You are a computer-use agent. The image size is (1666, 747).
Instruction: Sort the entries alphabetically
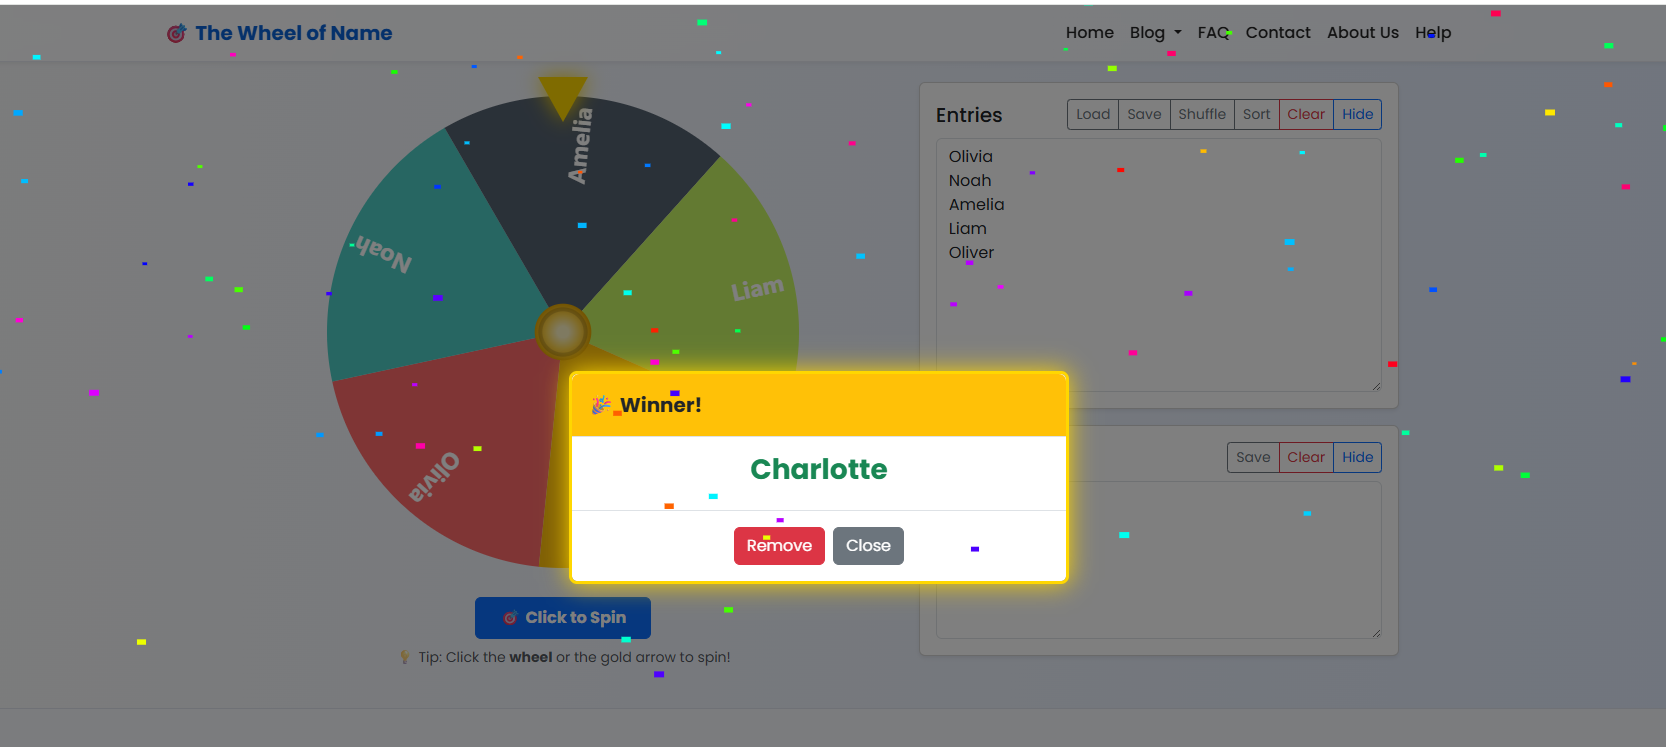point(1256,114)
